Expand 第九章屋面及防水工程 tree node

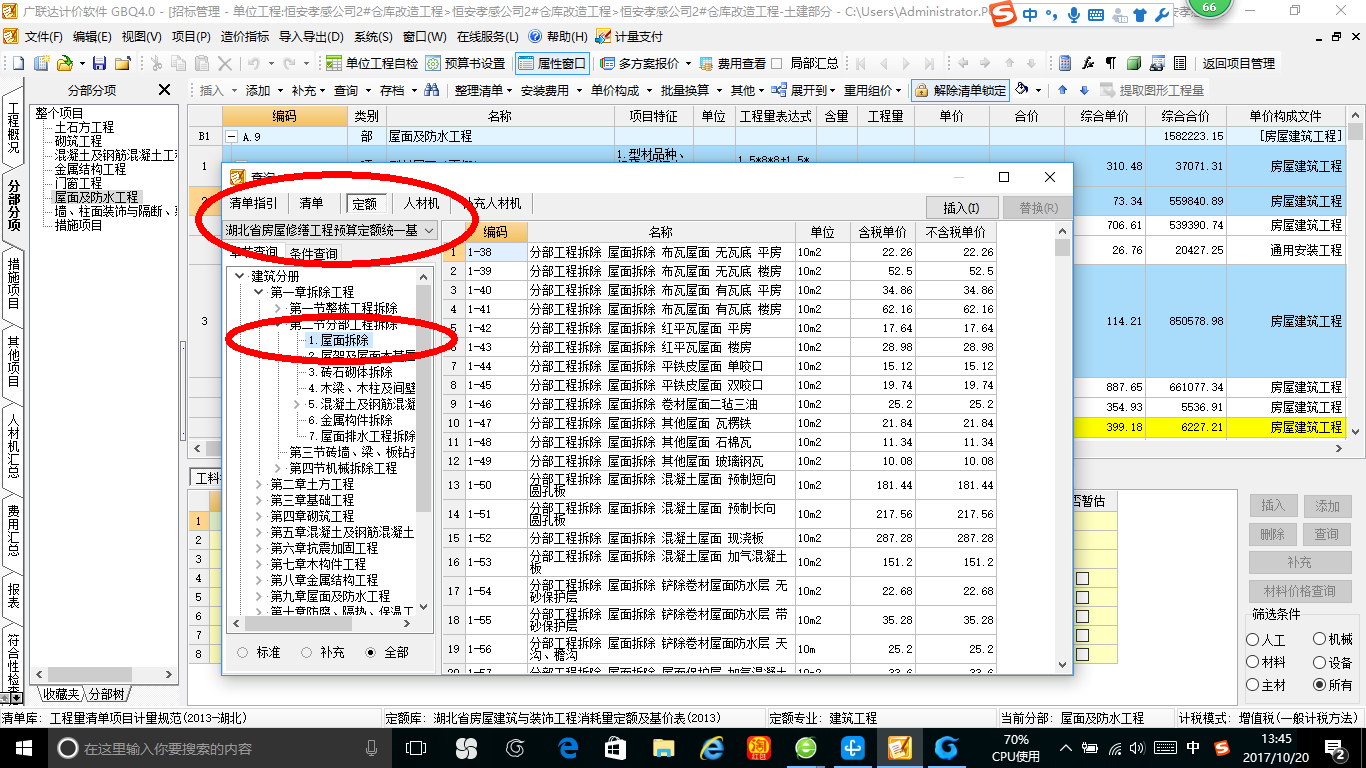click(x=259, y=596)
